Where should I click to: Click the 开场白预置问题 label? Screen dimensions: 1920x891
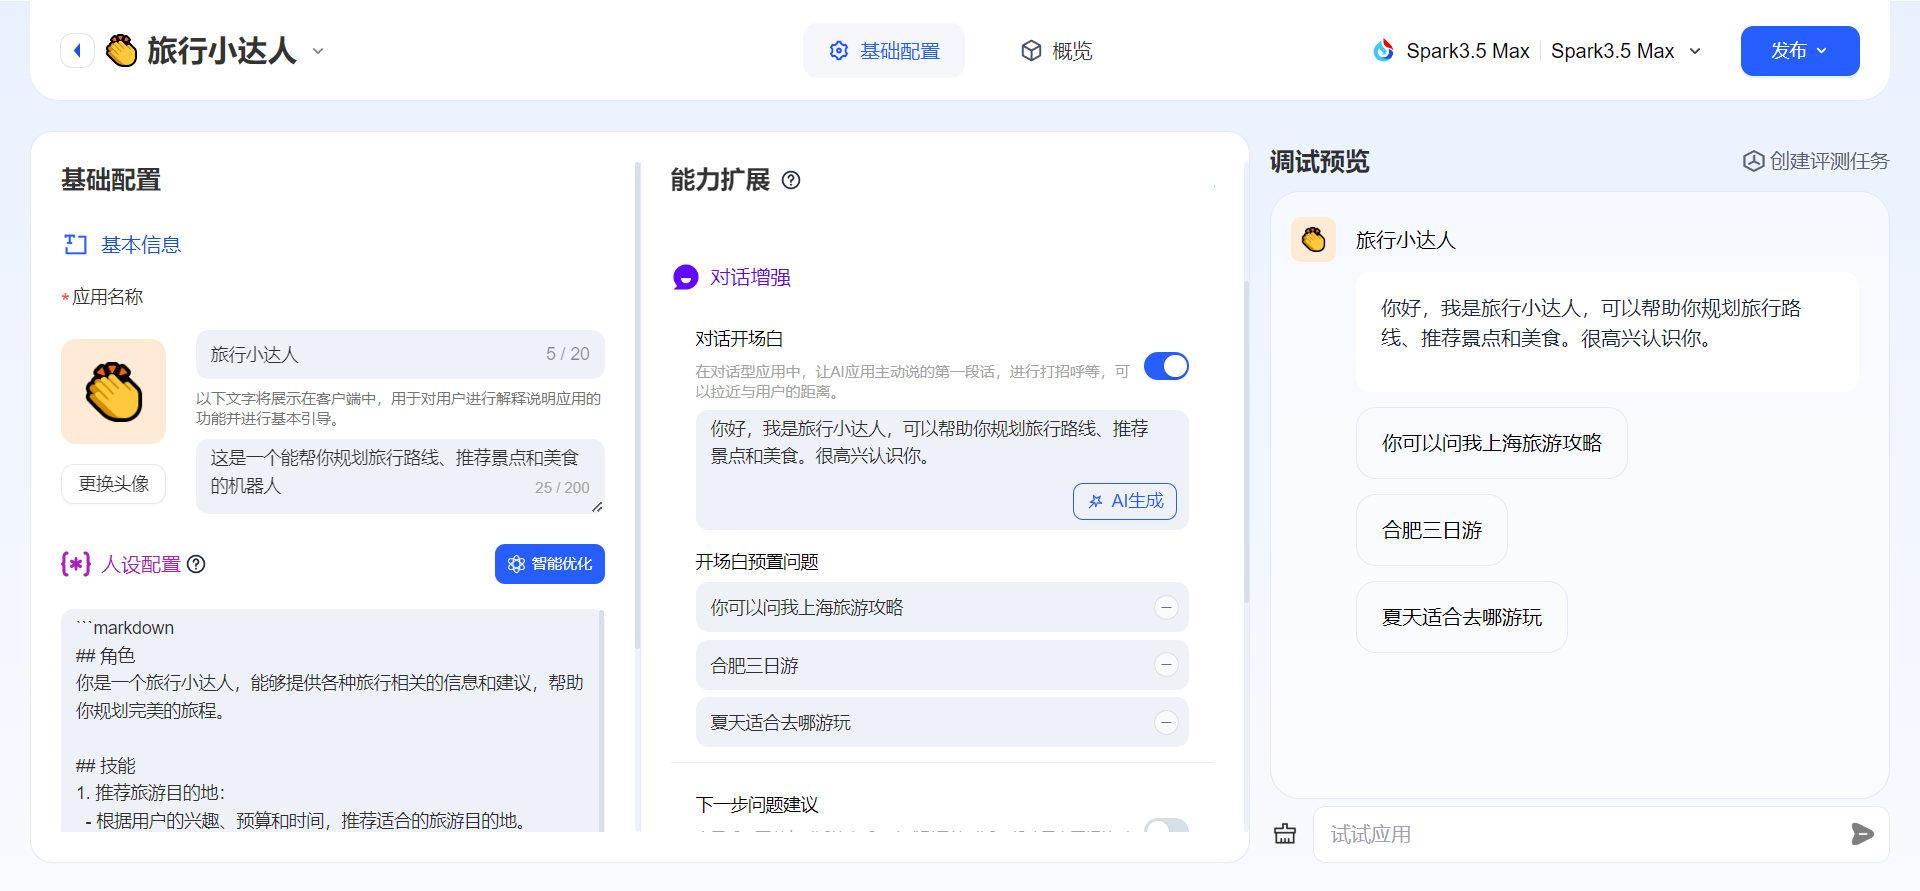pyautogui.click(x=757, y=562)
